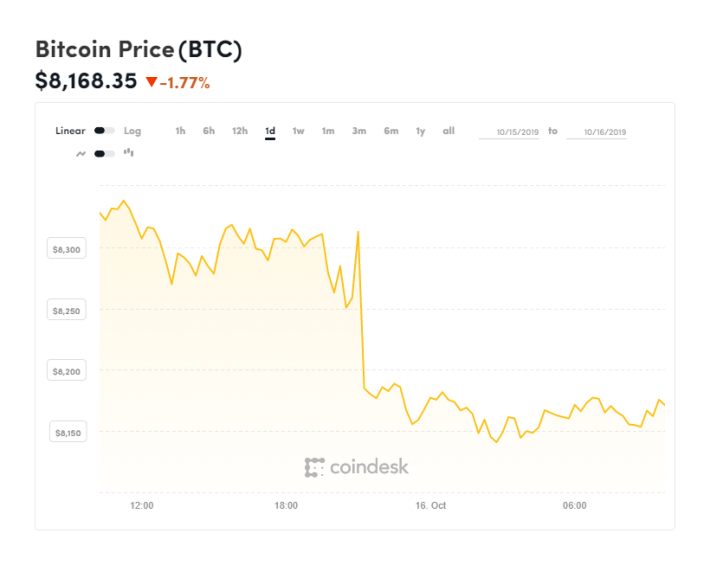710x565 pixels.
Task: Open the start date field 10/15/2019
Action: tap(509, 132)
